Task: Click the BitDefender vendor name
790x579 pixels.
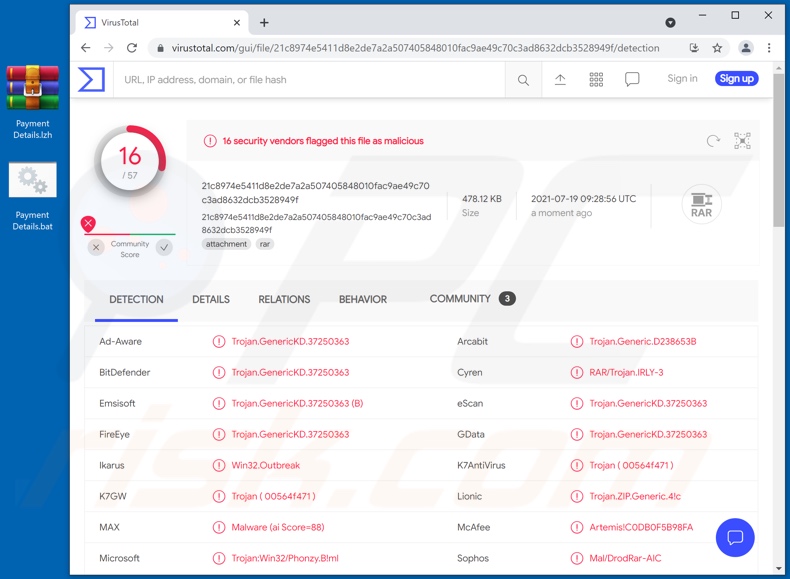Action: click(124, 372)
